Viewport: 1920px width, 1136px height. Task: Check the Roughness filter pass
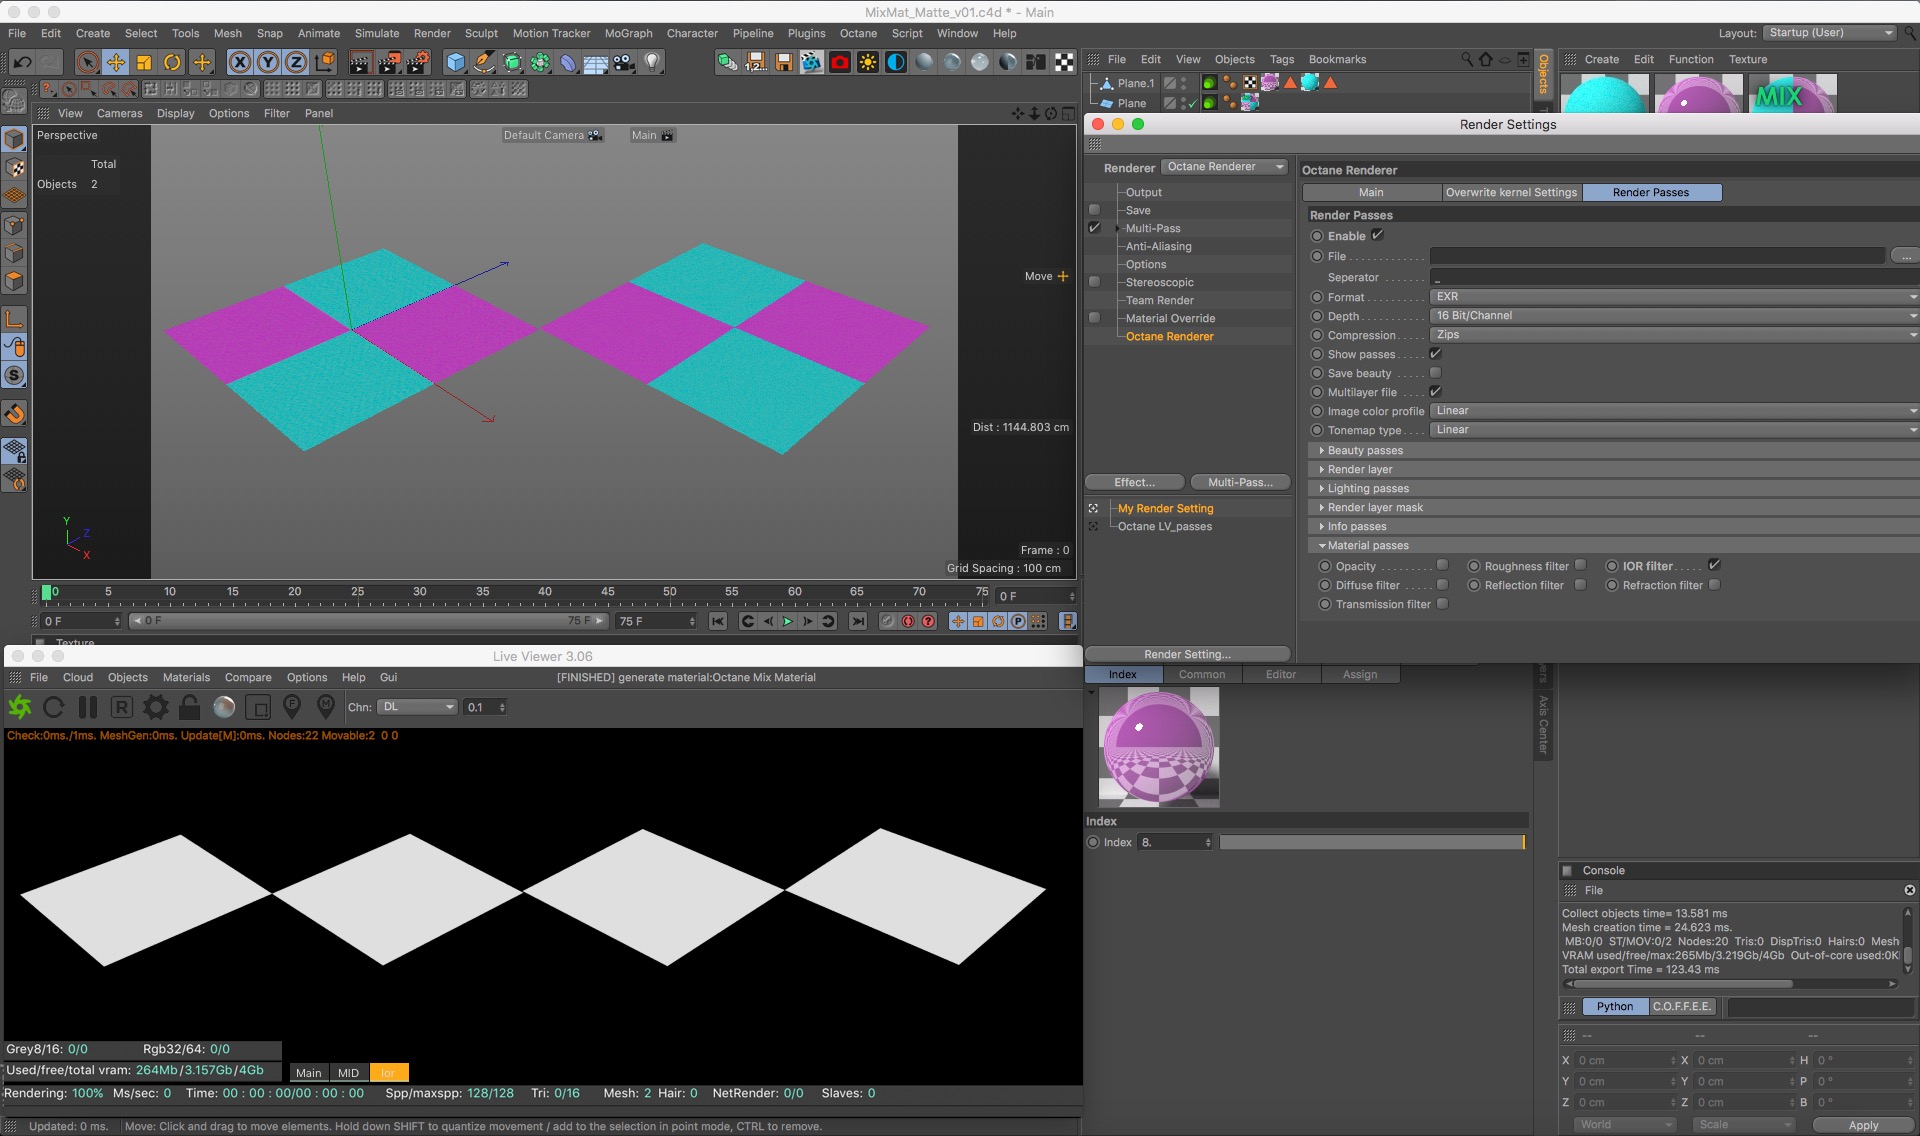point(1580,565)
